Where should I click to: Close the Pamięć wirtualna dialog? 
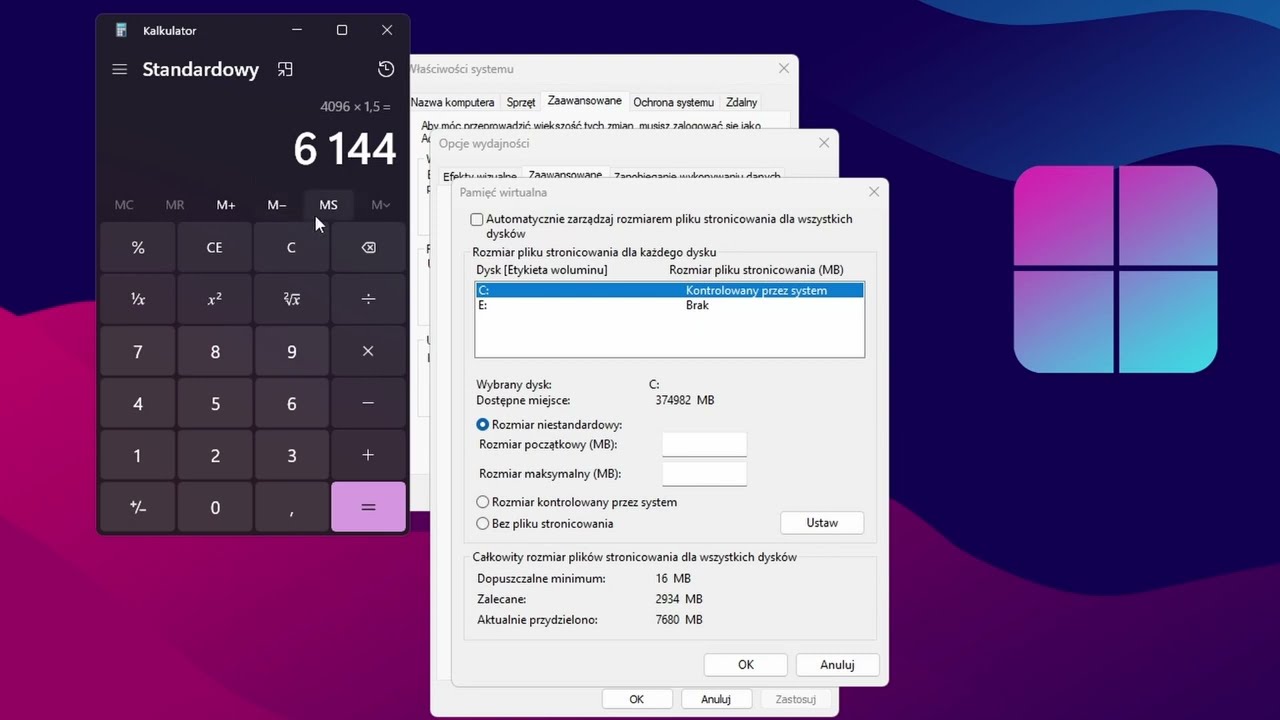pos(874,191)
